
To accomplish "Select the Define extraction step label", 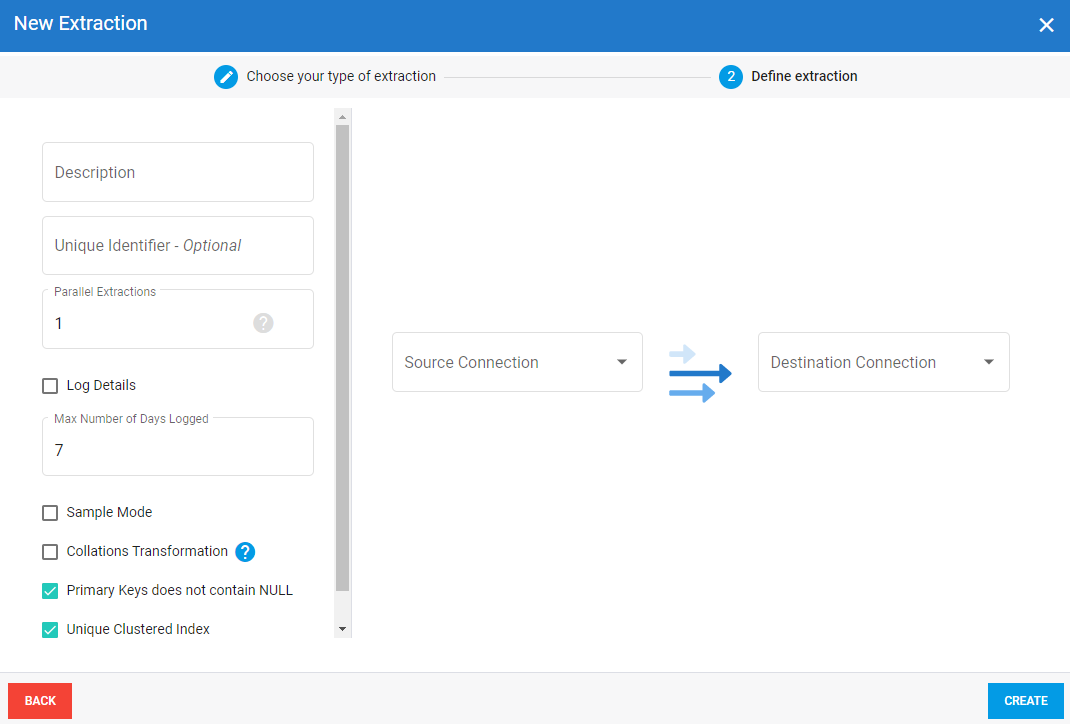I will (804, 76).
